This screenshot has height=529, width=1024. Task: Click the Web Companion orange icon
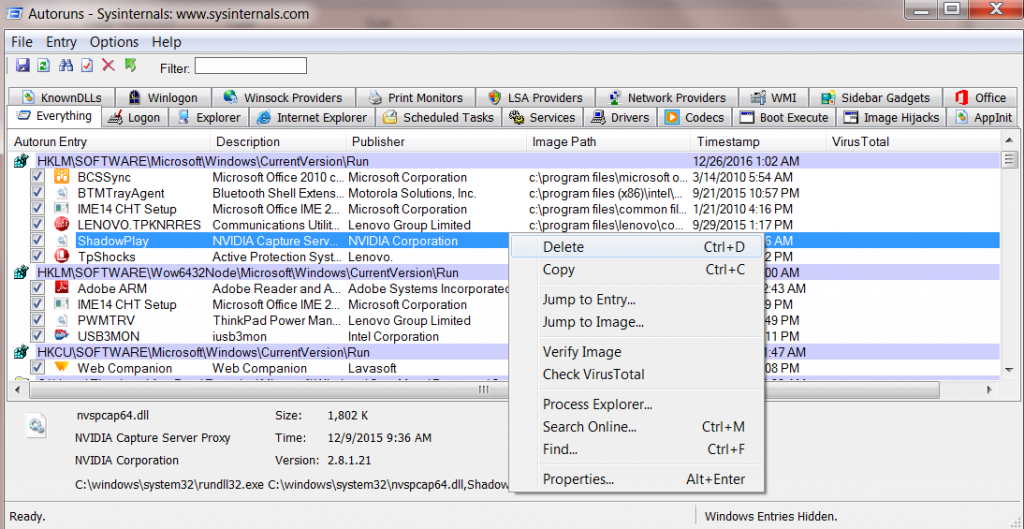(61, 368)
